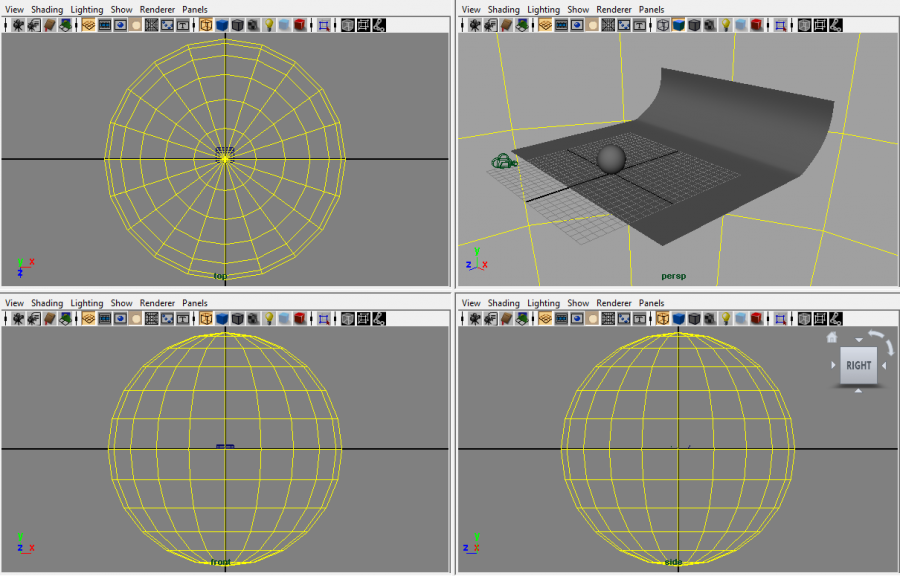Expand the Show menu in side viewport
This screenshot has height=576, width=900.
tap(578, 303)
